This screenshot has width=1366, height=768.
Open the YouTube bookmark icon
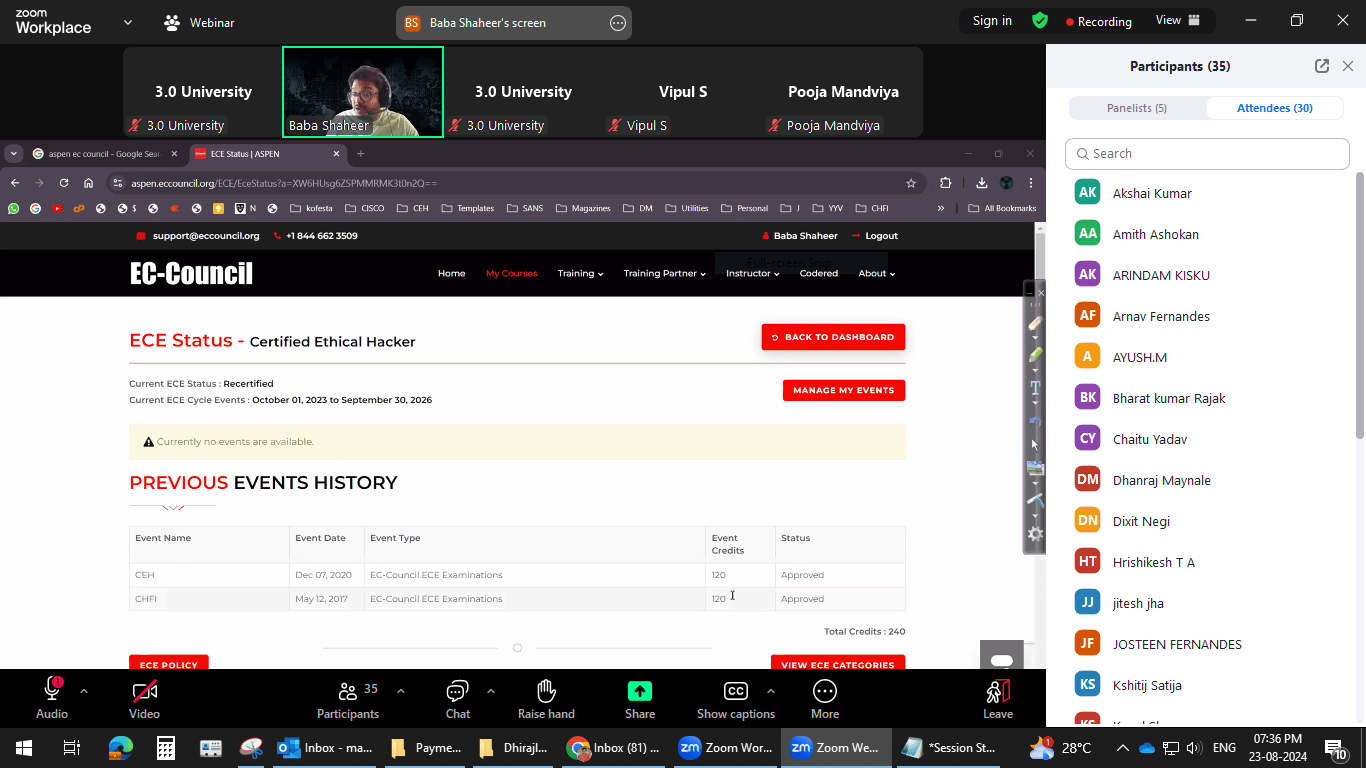[57, 208]
